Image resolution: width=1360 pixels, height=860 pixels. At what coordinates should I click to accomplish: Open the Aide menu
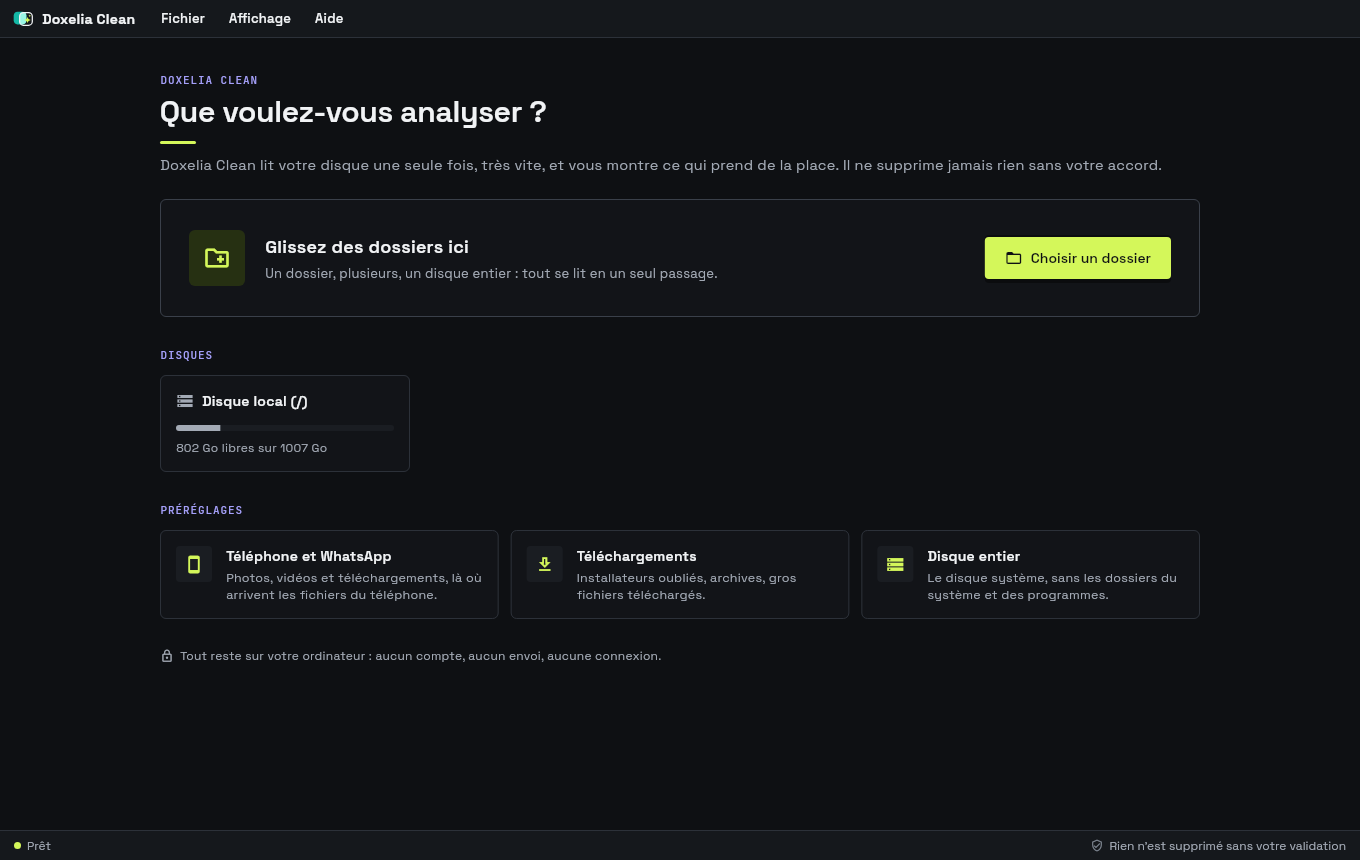pos(329,19)
